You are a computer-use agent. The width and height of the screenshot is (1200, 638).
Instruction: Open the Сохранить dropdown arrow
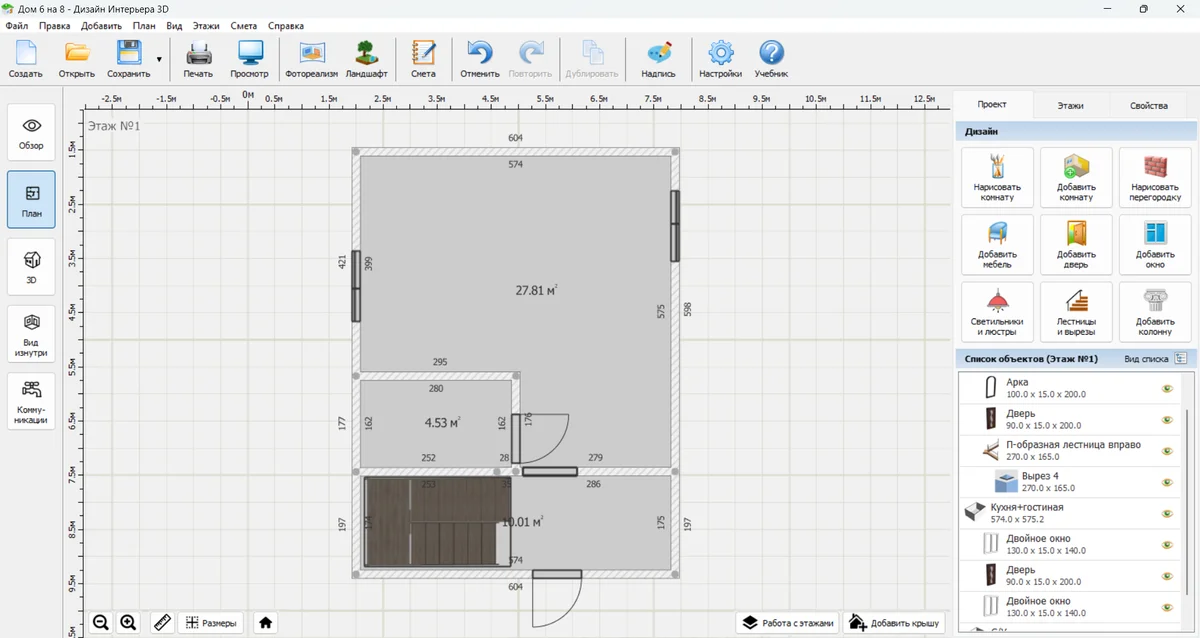pyautogui.click(x=159, y=60)
